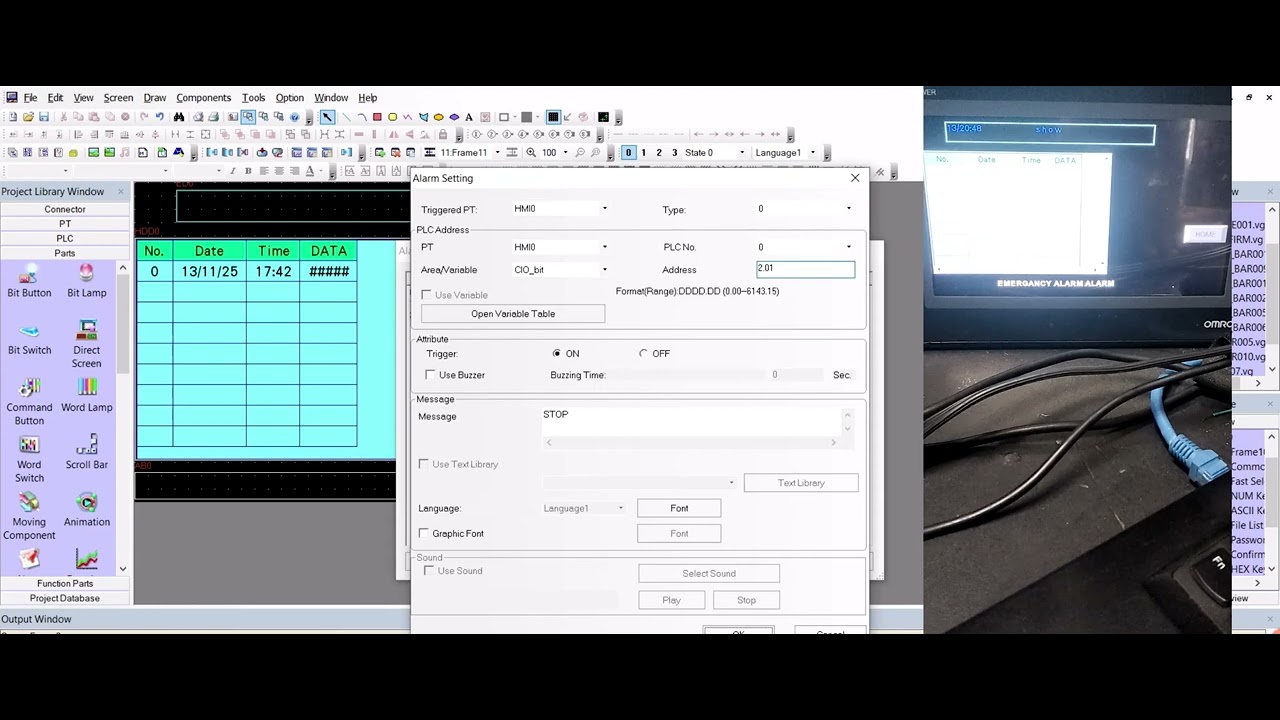The width and height of the screenshot is (1280, 720).
Task: Click the Select Sound button
Action: pyautogui.click(x=709, y=574)
